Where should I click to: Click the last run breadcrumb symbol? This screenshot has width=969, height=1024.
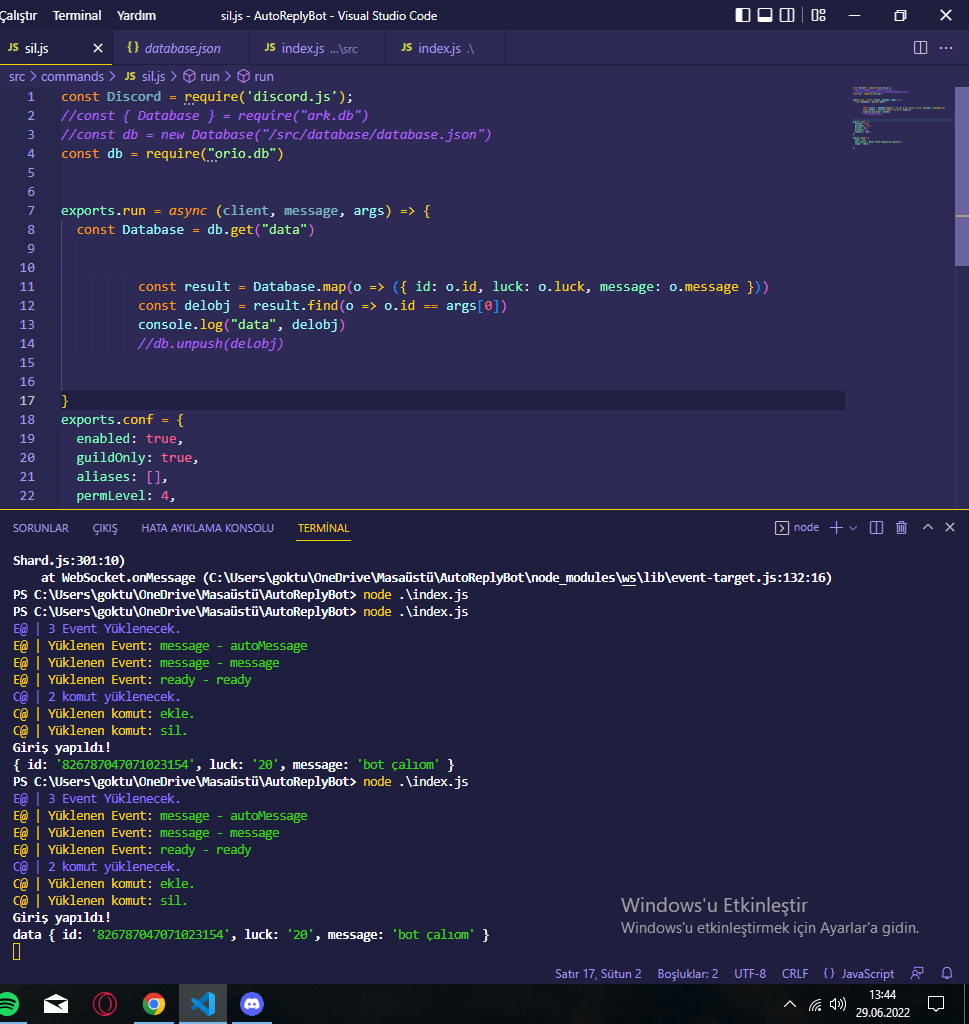pos(256,76)
